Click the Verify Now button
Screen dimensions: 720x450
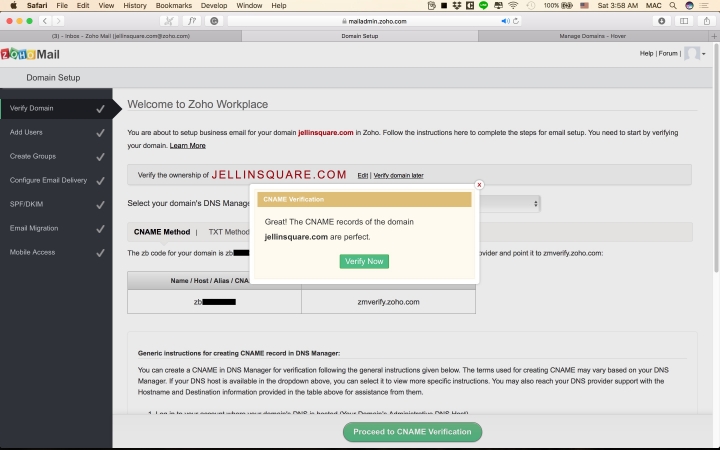click(364, 261)
